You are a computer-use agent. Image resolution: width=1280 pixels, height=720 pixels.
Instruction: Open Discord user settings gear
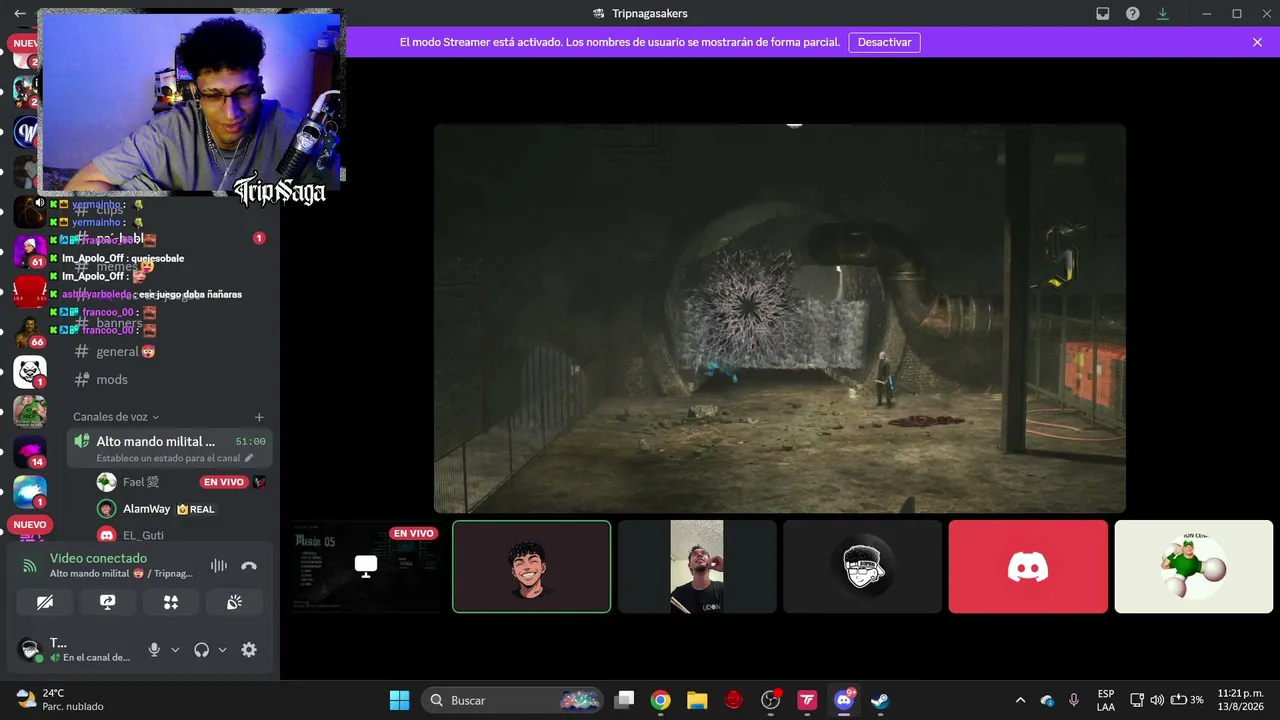coord(249,650)
